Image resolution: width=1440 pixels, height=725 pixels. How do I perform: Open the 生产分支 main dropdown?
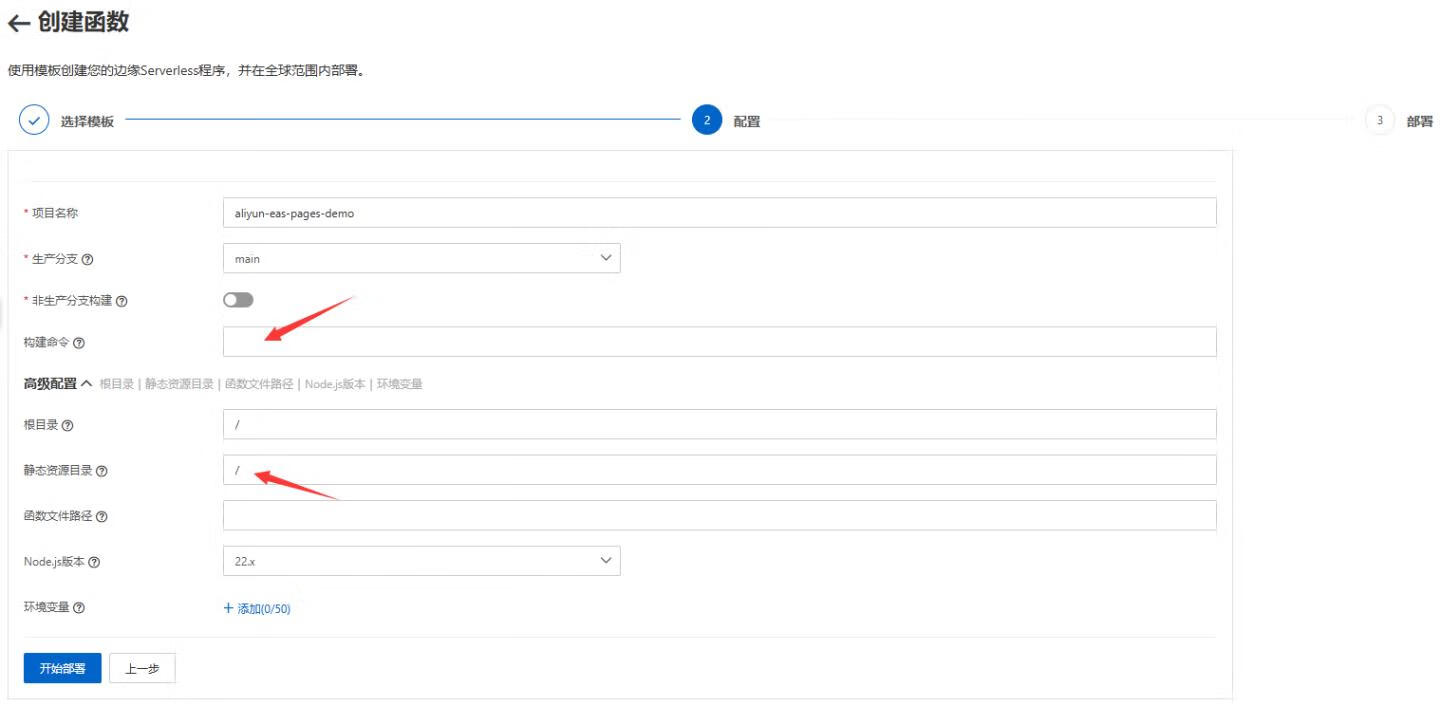[x=421, y=258]
